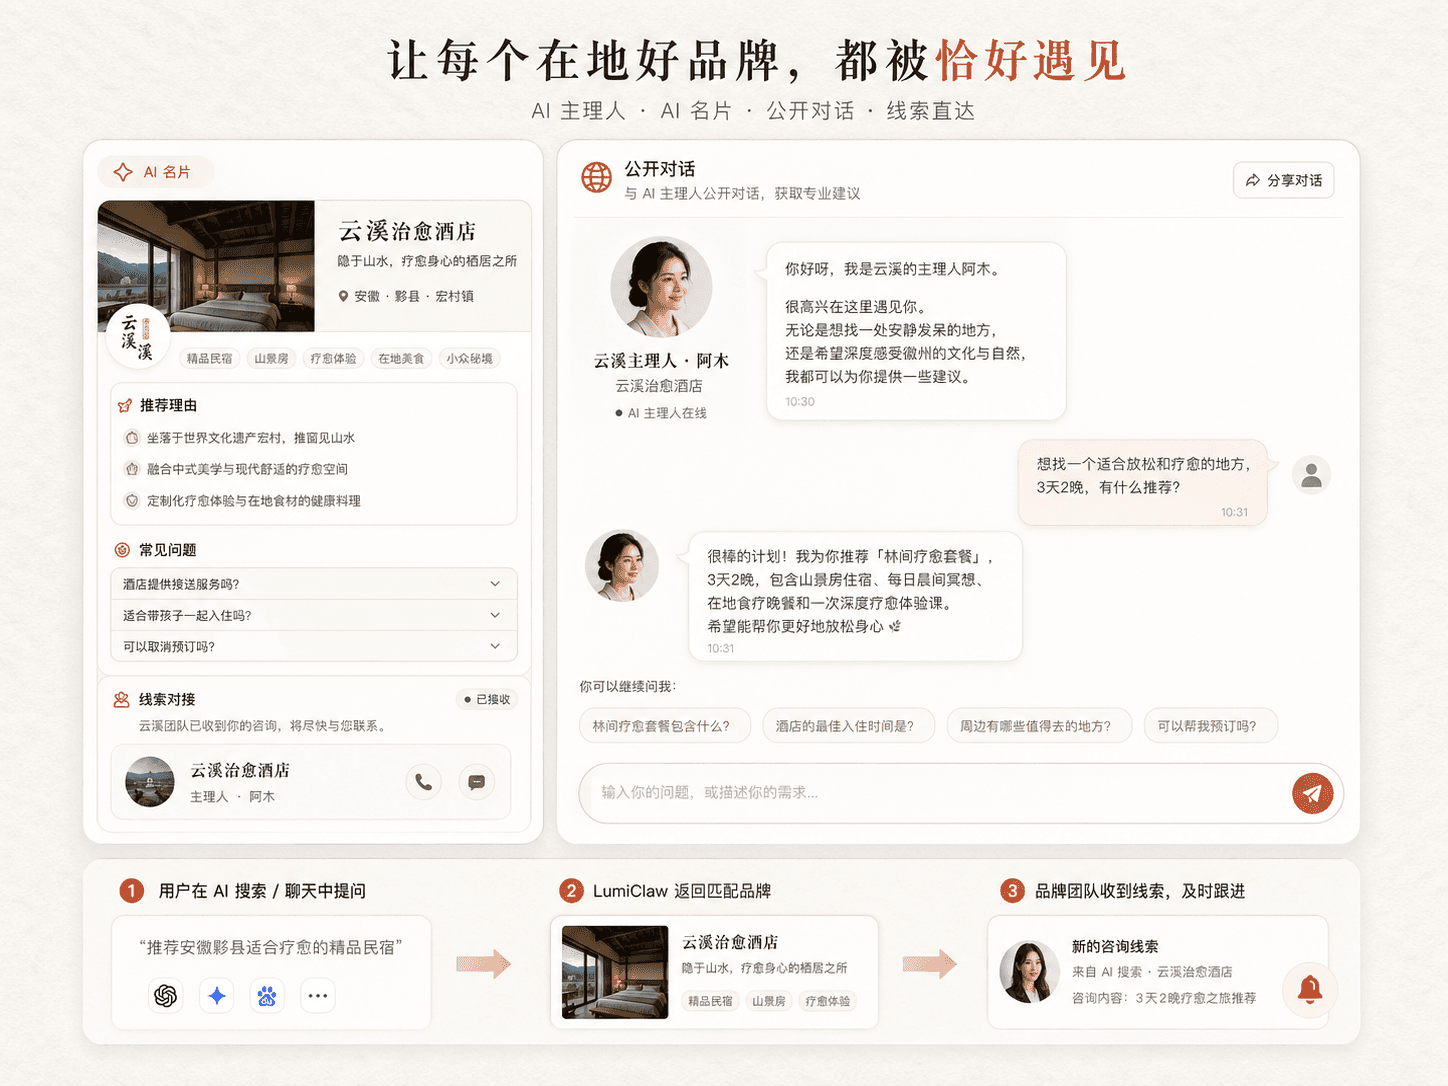This screenshot has width=1448, height=1086.
Task: Click hotel name 云溪治愈酒店 in AI 名片
Action: pyautogui.click(x=407, y=231)
